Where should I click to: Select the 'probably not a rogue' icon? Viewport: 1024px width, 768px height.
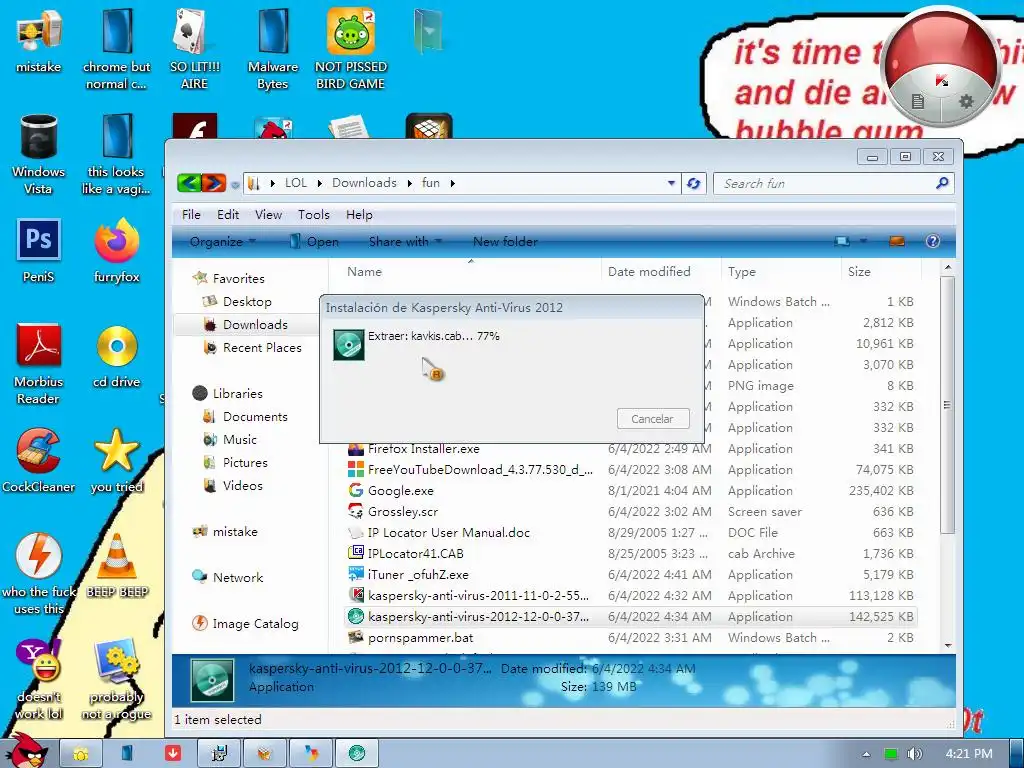[x=116, y=679]
